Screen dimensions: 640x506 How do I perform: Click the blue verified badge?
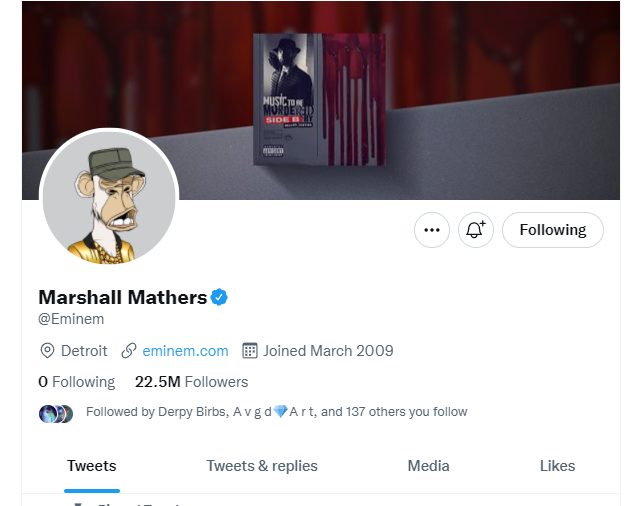219,297
